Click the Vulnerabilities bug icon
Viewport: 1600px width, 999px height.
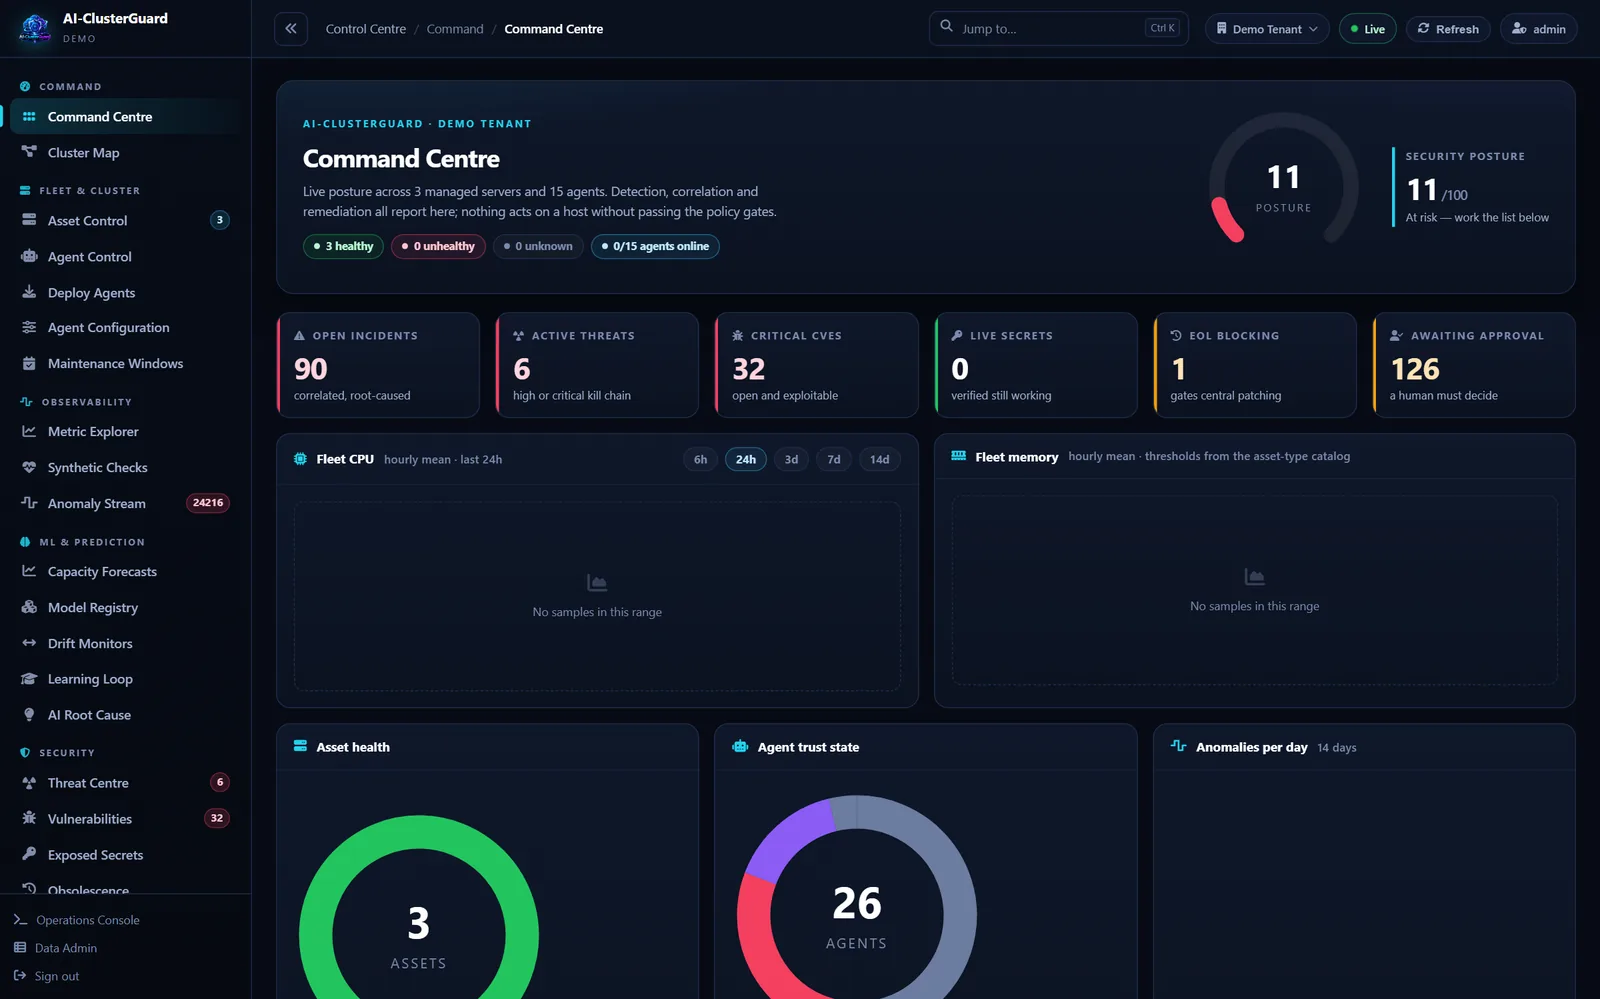29,818
